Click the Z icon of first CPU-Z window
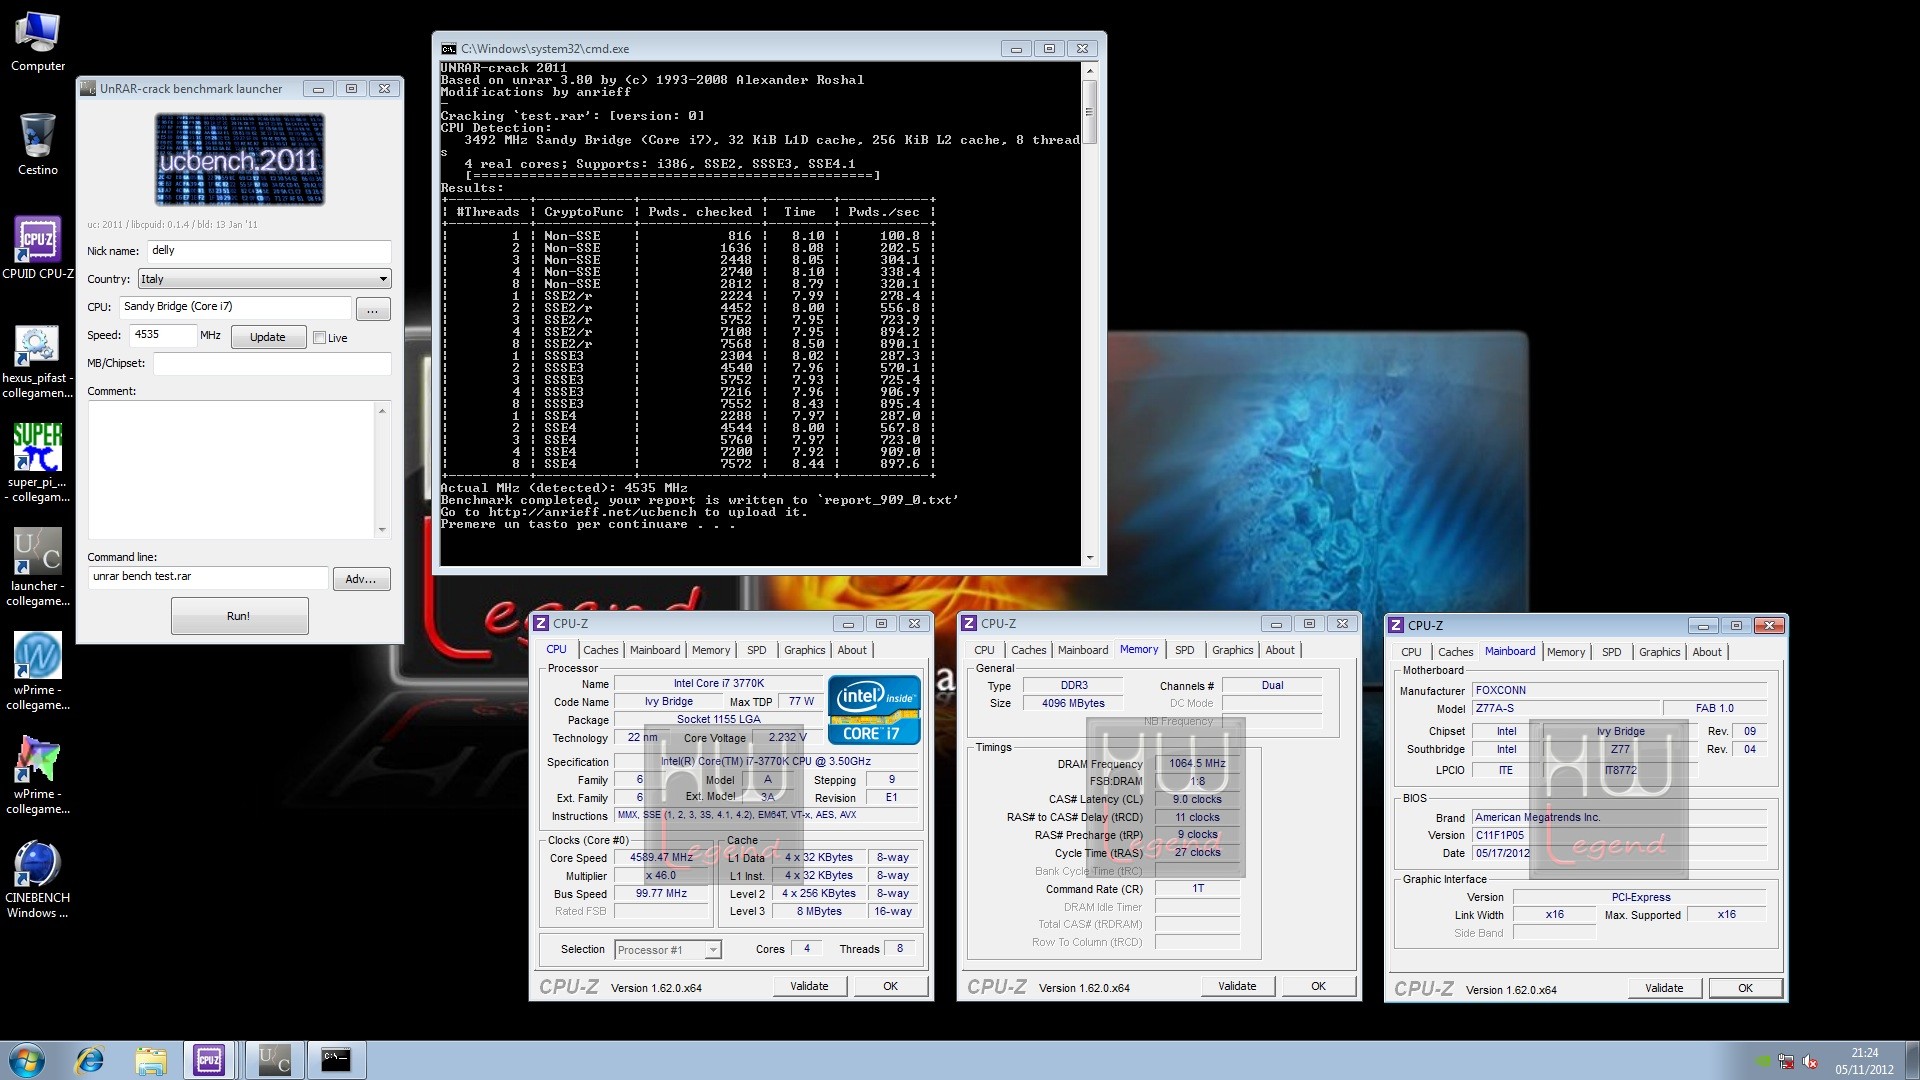The height and width of the screenshot is (1080, 1920). click(x=541, y=623)
